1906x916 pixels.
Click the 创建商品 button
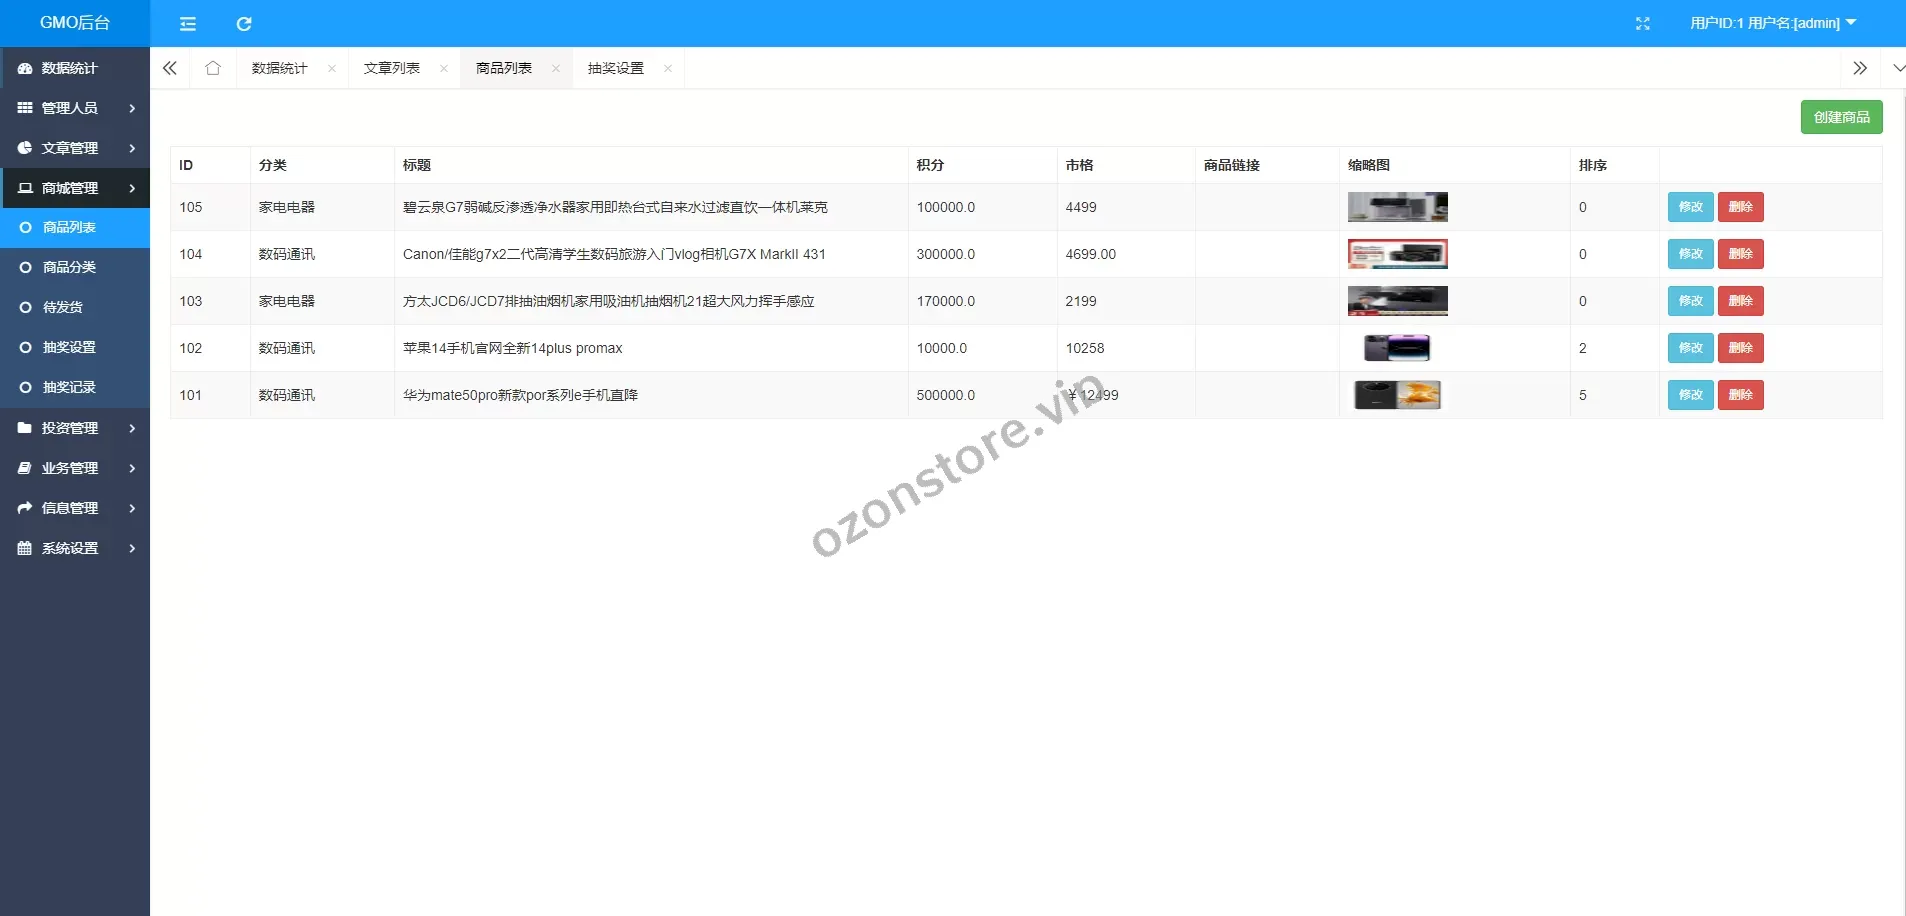[1841, 117]
